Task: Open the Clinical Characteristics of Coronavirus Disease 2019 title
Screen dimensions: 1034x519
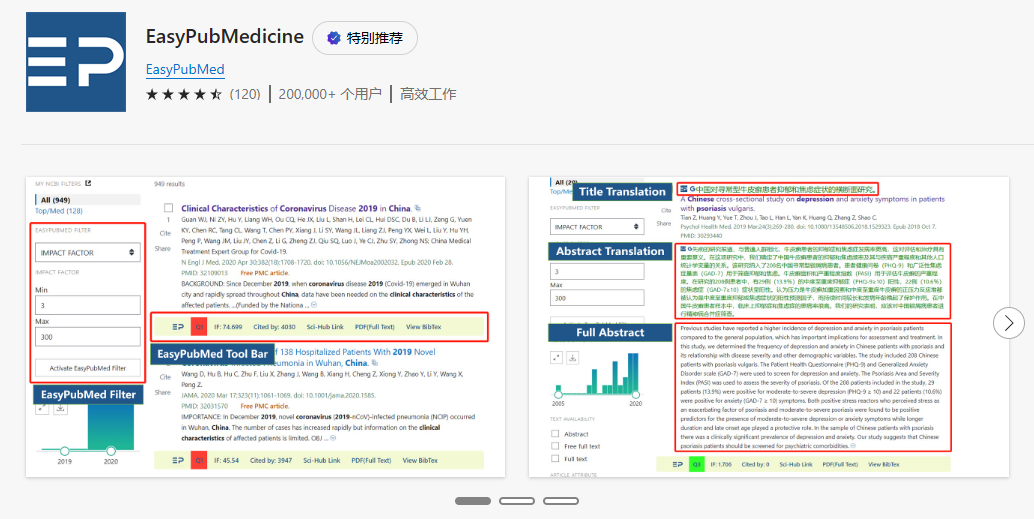Action: point(296,208)
